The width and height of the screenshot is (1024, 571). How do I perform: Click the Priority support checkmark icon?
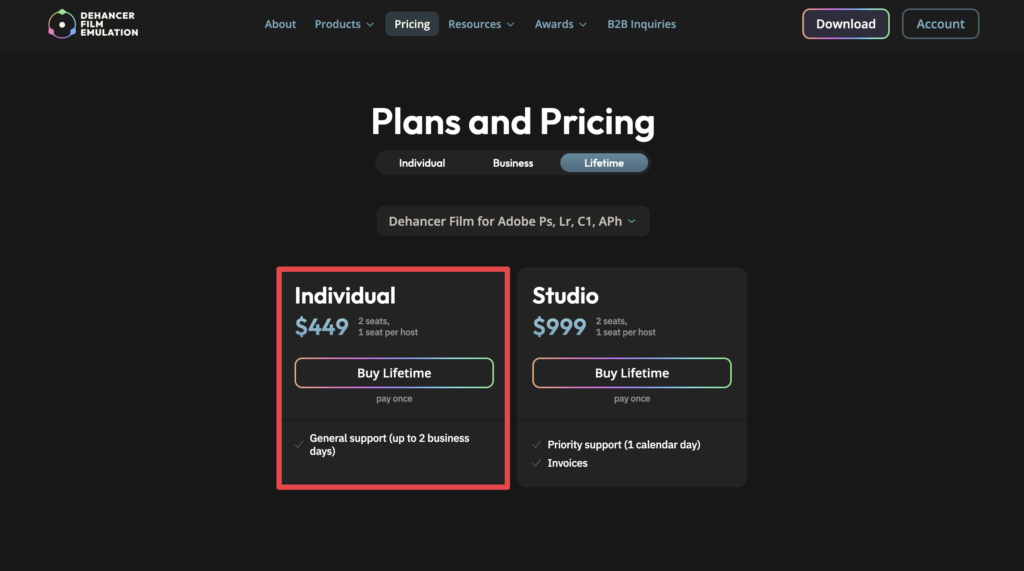(537, 444)
